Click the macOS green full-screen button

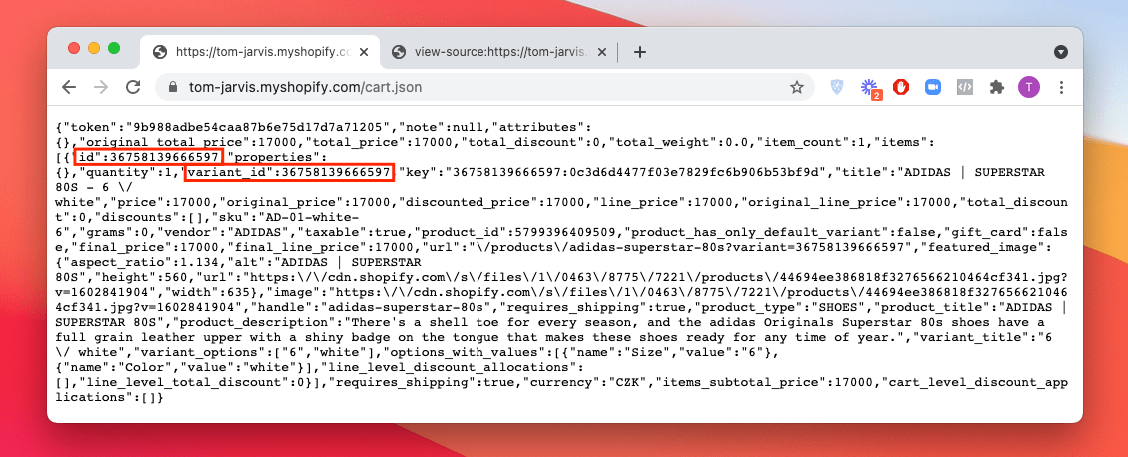click(114, 48)
